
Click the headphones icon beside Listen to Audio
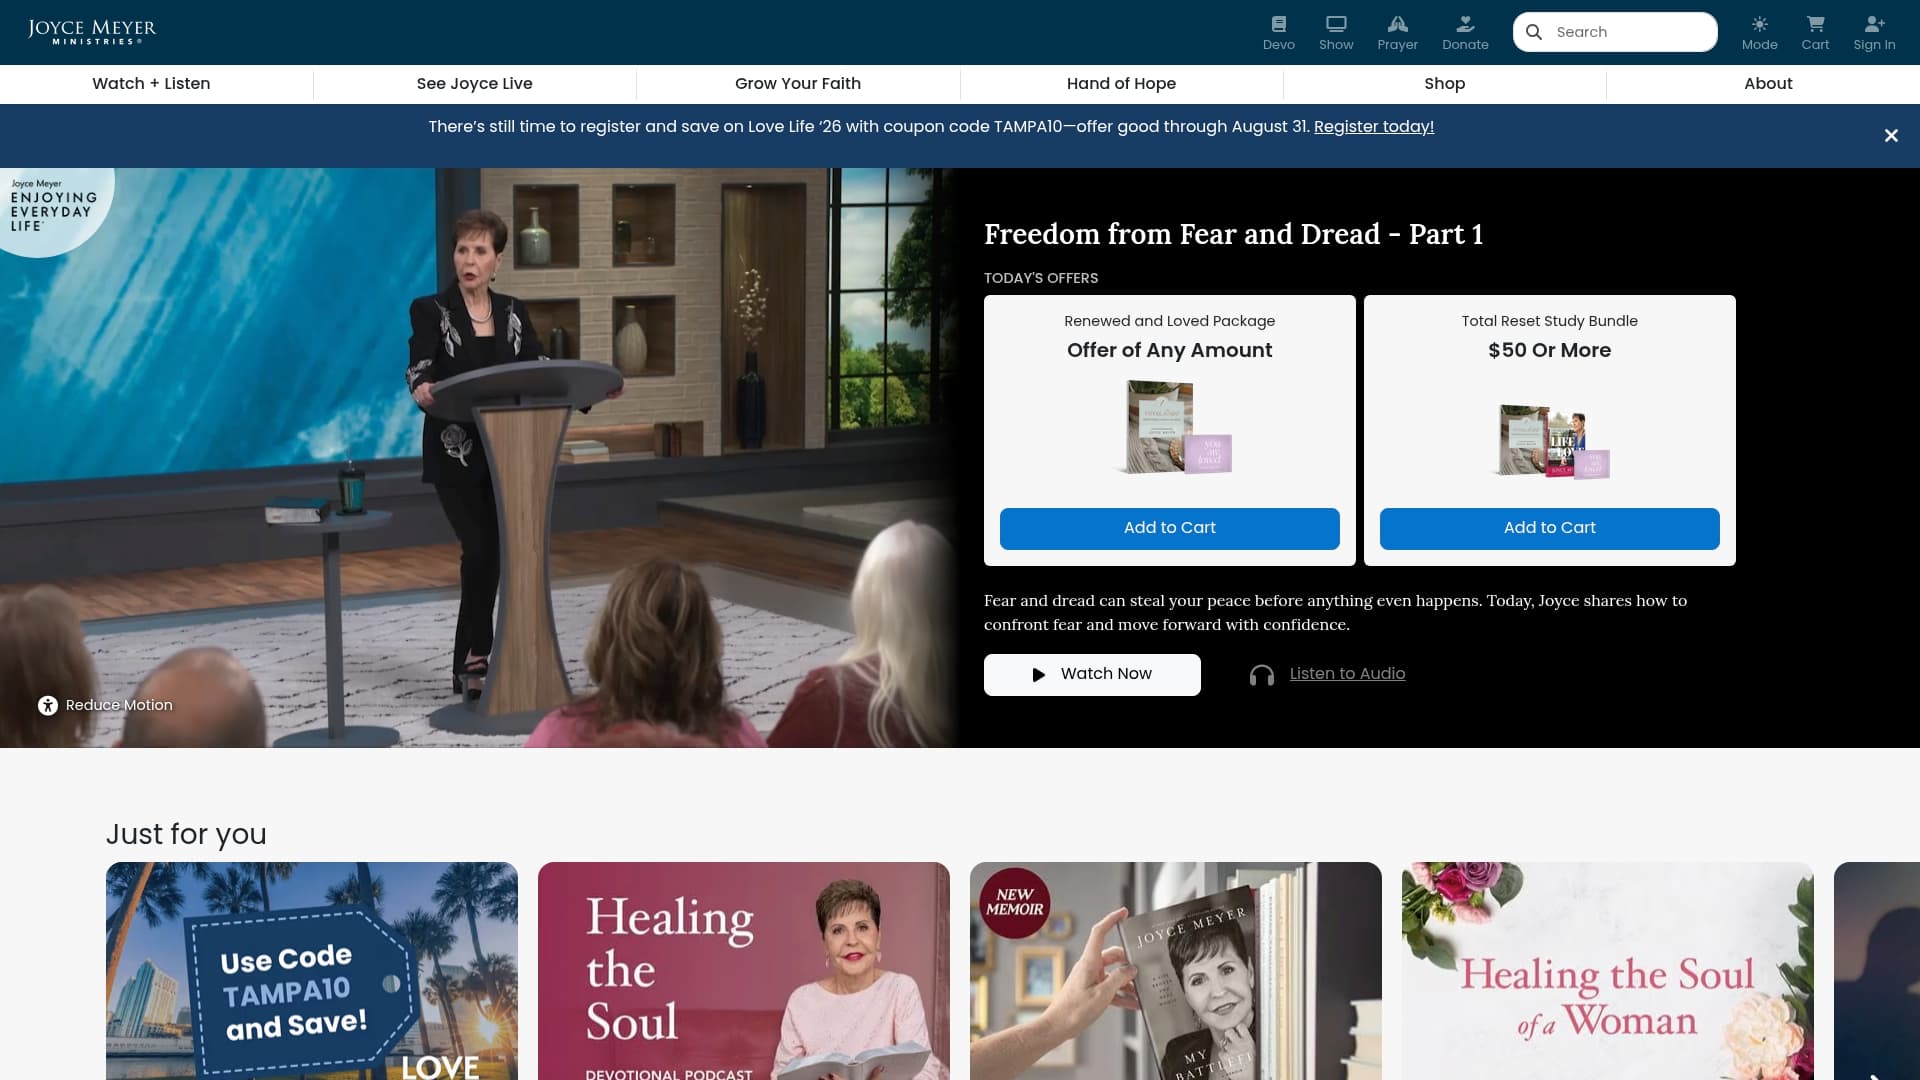(1262, 676)
